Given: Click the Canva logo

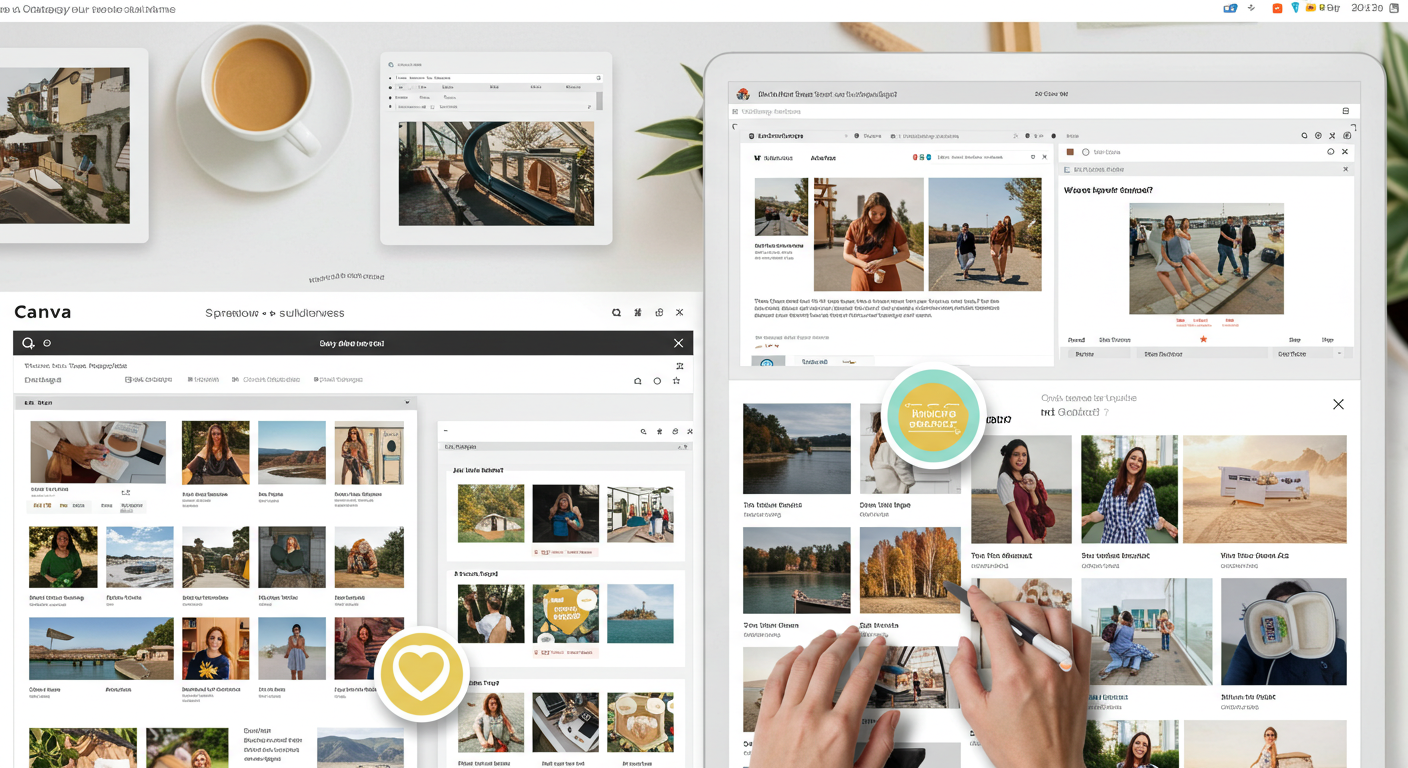Looking at the screenshot, I should [x=42, y=312].
